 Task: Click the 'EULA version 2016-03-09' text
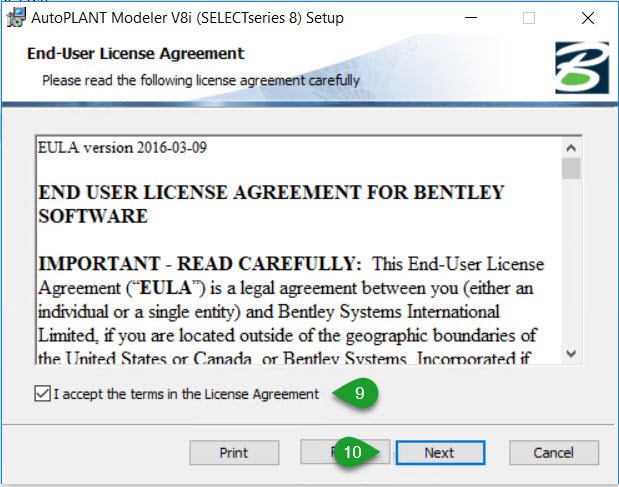coord(122,148)
